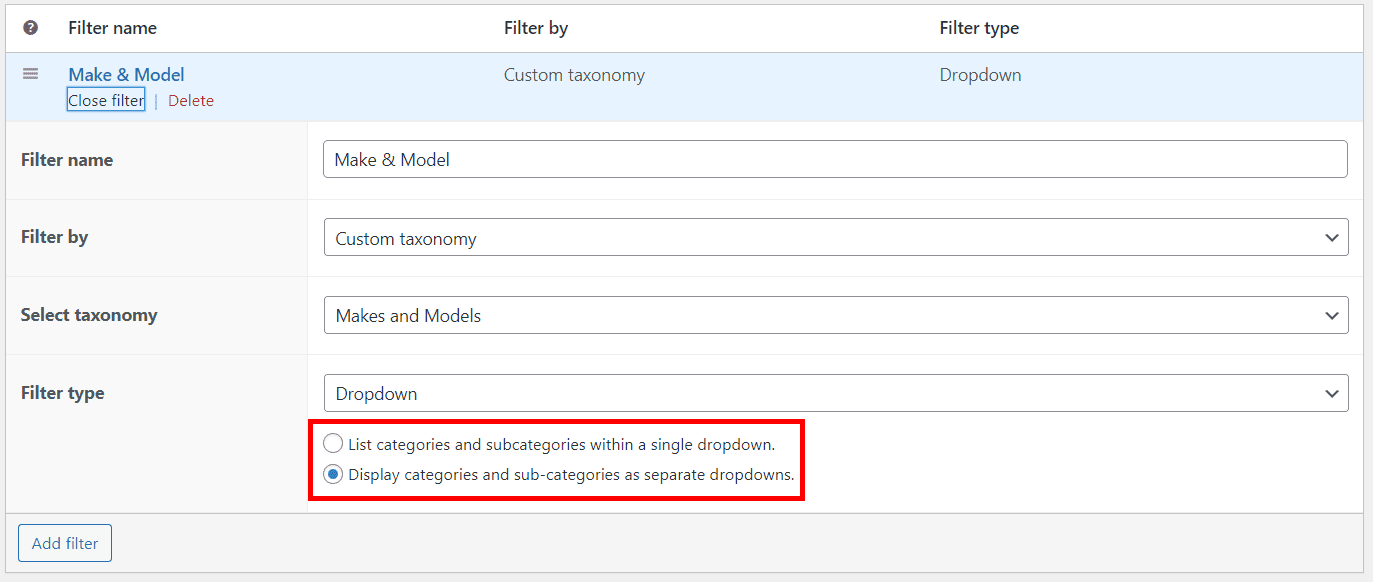Click the Custom taxonomy cell in the row
Viewport: 1373px width, 582px height.
coord(574,75)
